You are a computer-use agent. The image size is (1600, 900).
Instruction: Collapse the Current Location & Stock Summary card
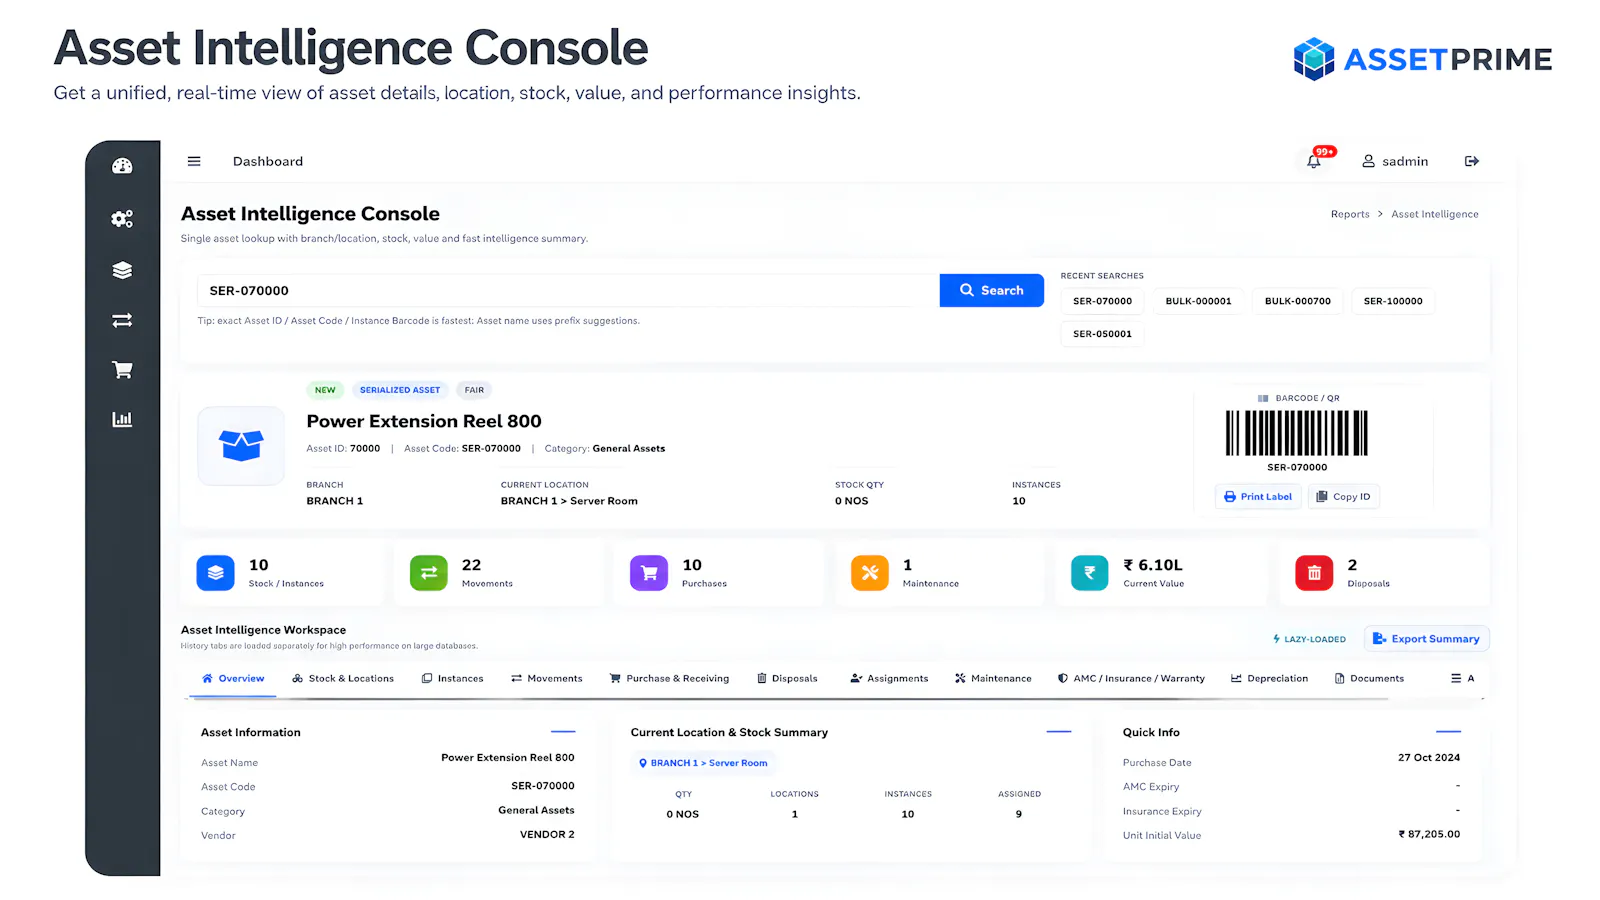coord(1059,732)
